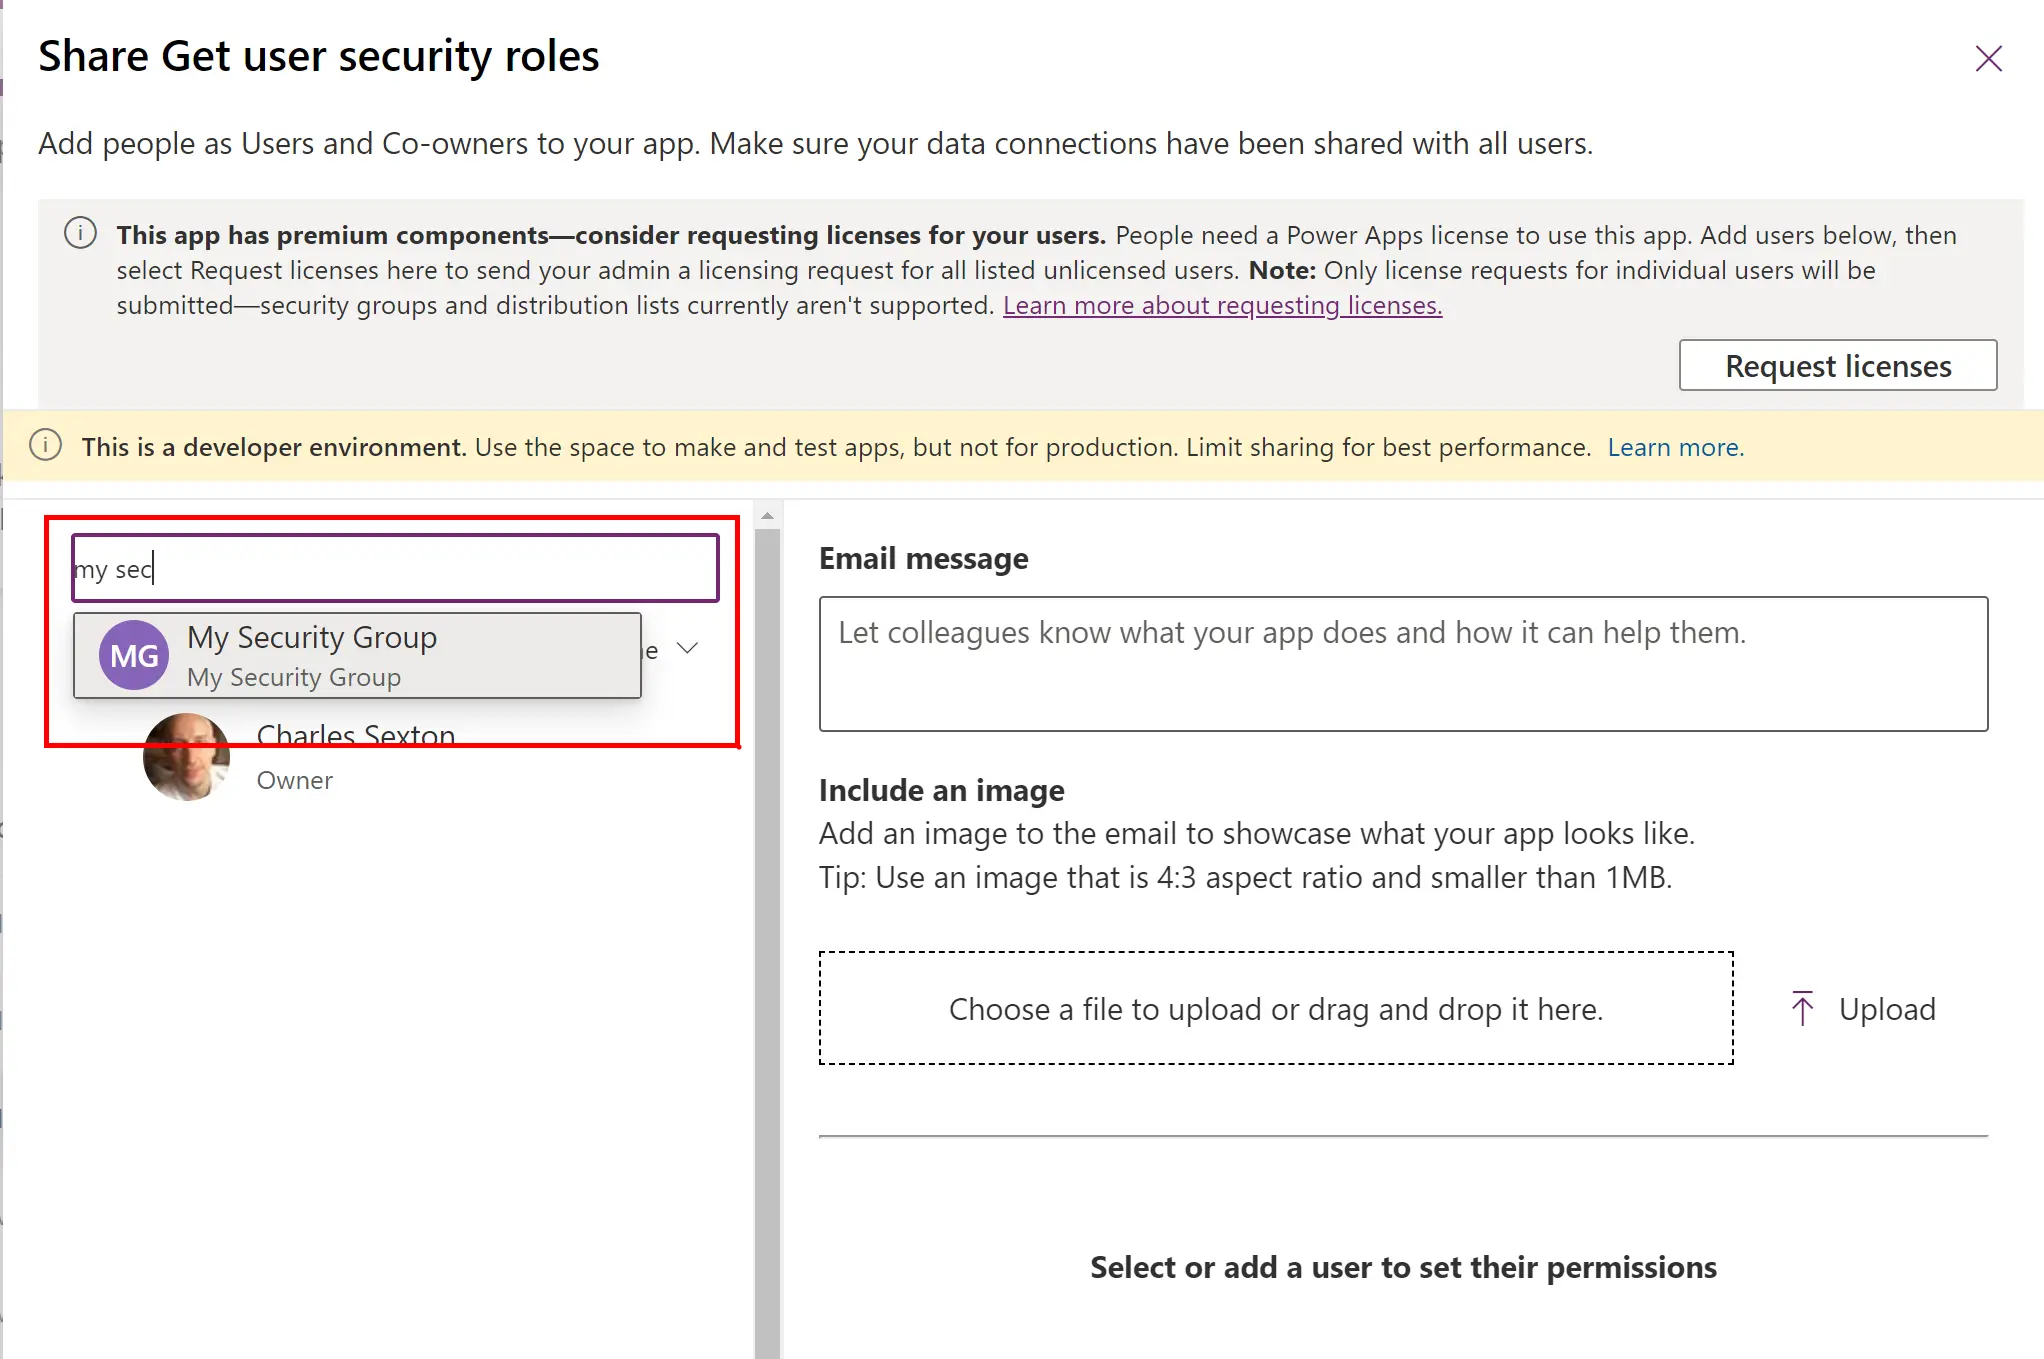Expand the chevron dropdown beside the suggestion list
The width and height of the screenshot is (2044, 1359).
(687, 648)
